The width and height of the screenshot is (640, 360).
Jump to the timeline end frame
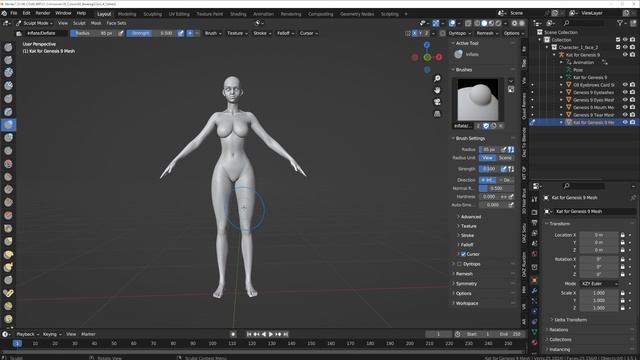(x=286, y=334)
